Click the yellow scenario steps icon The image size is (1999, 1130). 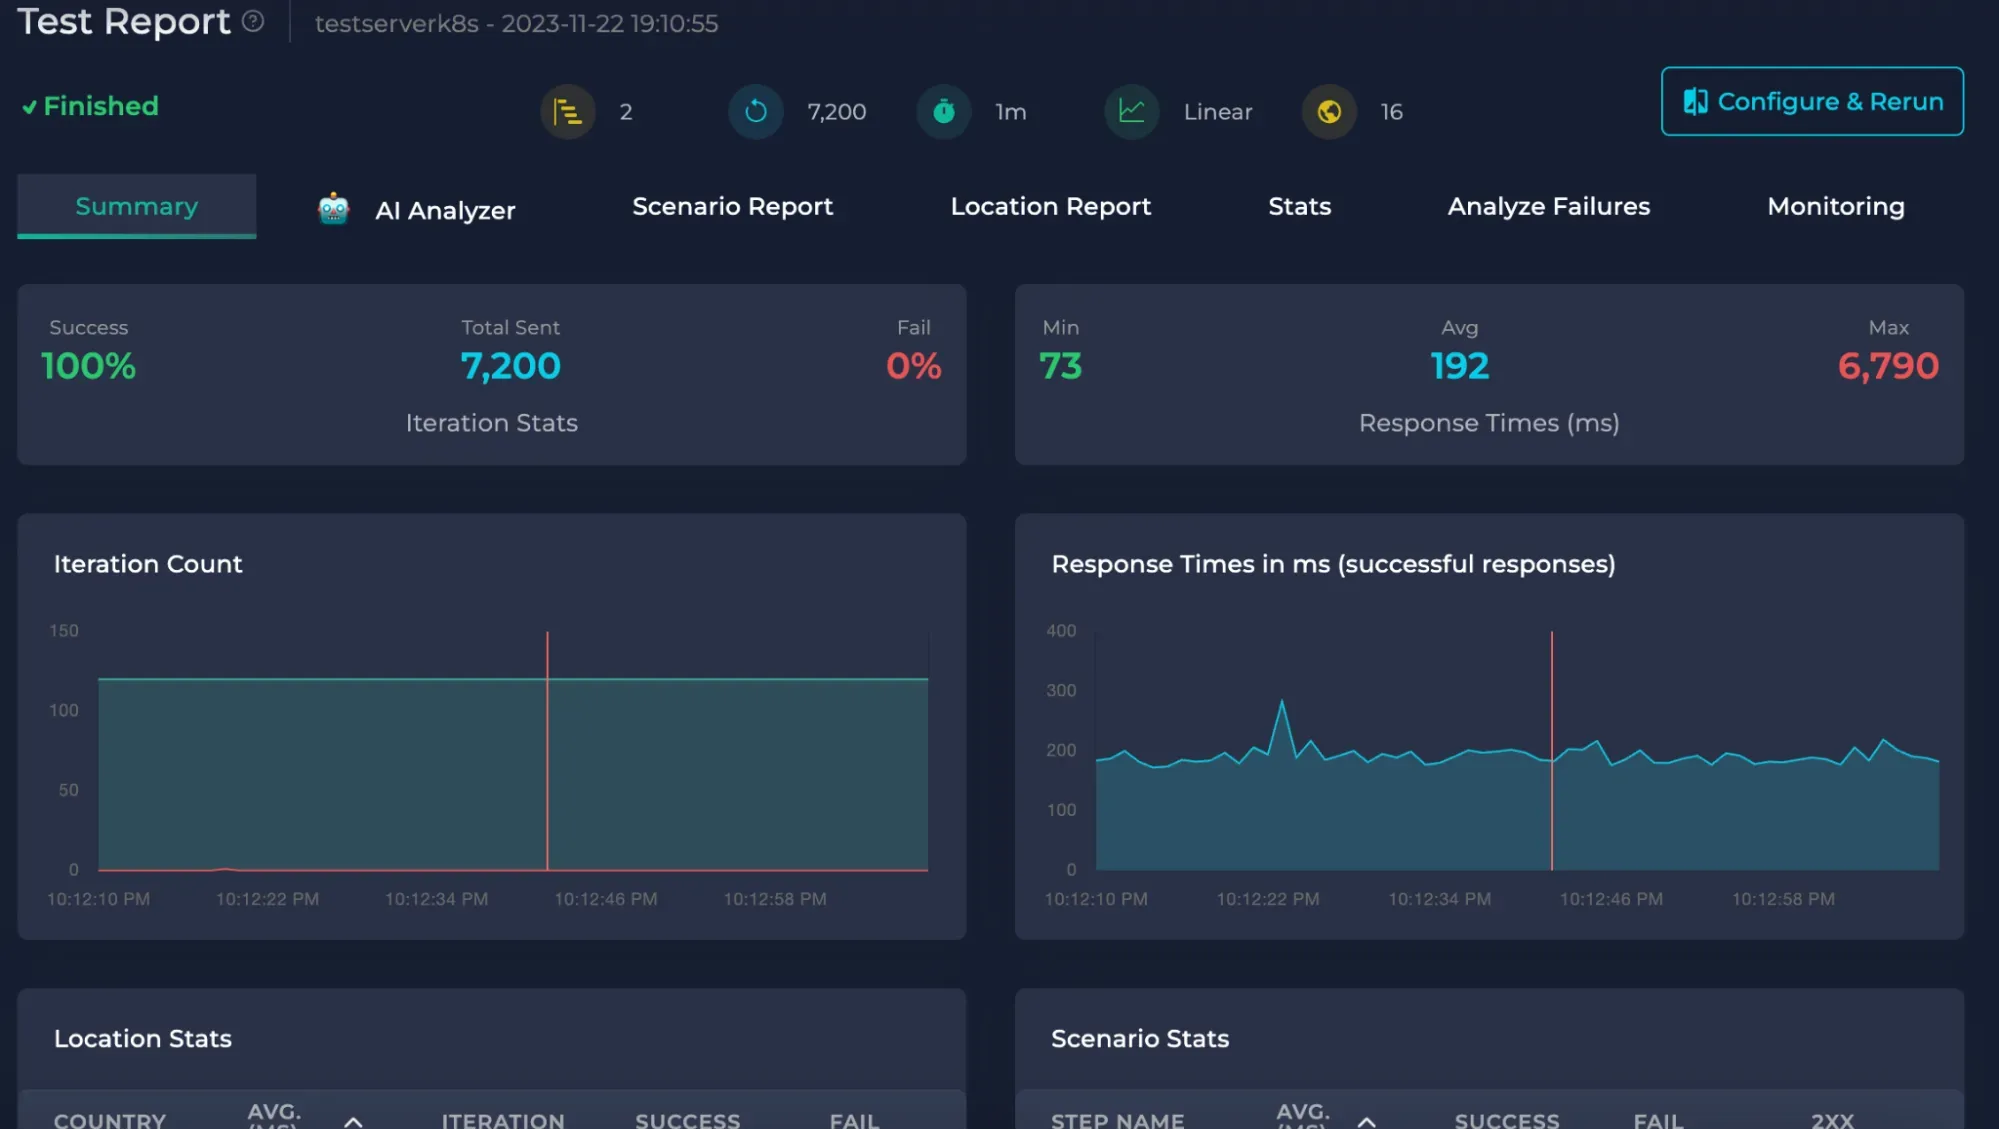pos(567,112)
